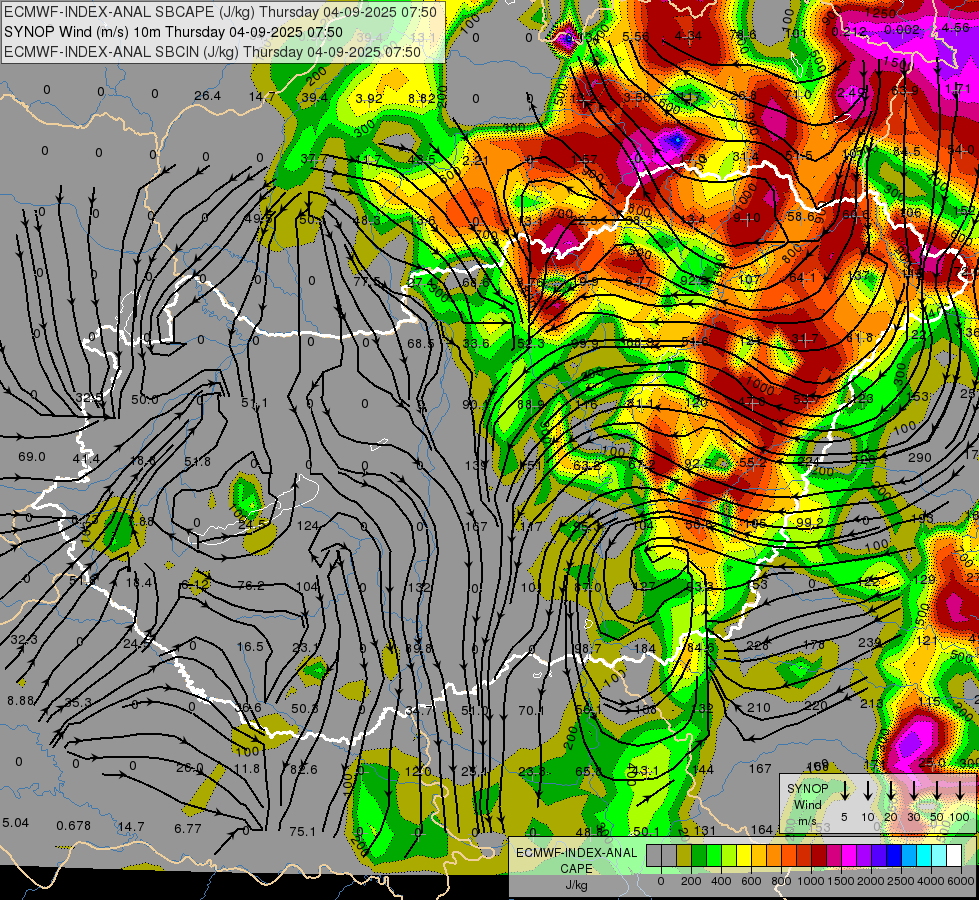Viewport: 979px width, 900px height.
Task: Select the 2.21 map value
Action: (475, 161)
